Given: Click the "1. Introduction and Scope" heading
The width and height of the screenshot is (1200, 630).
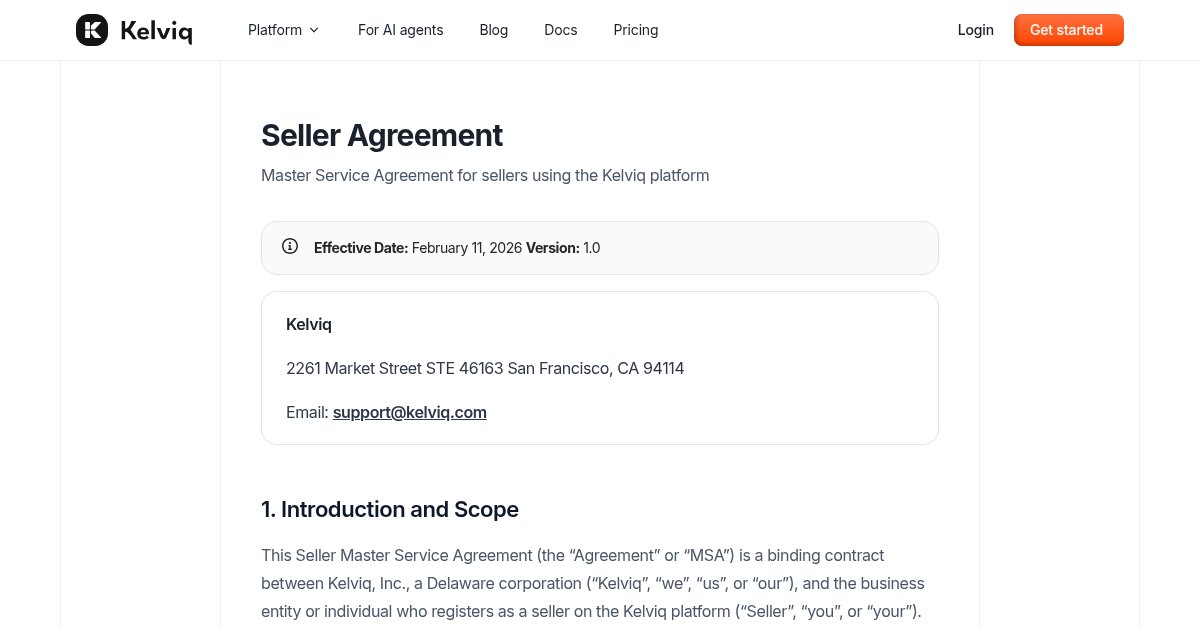Looking at the screenshot, I should [390, 509].
